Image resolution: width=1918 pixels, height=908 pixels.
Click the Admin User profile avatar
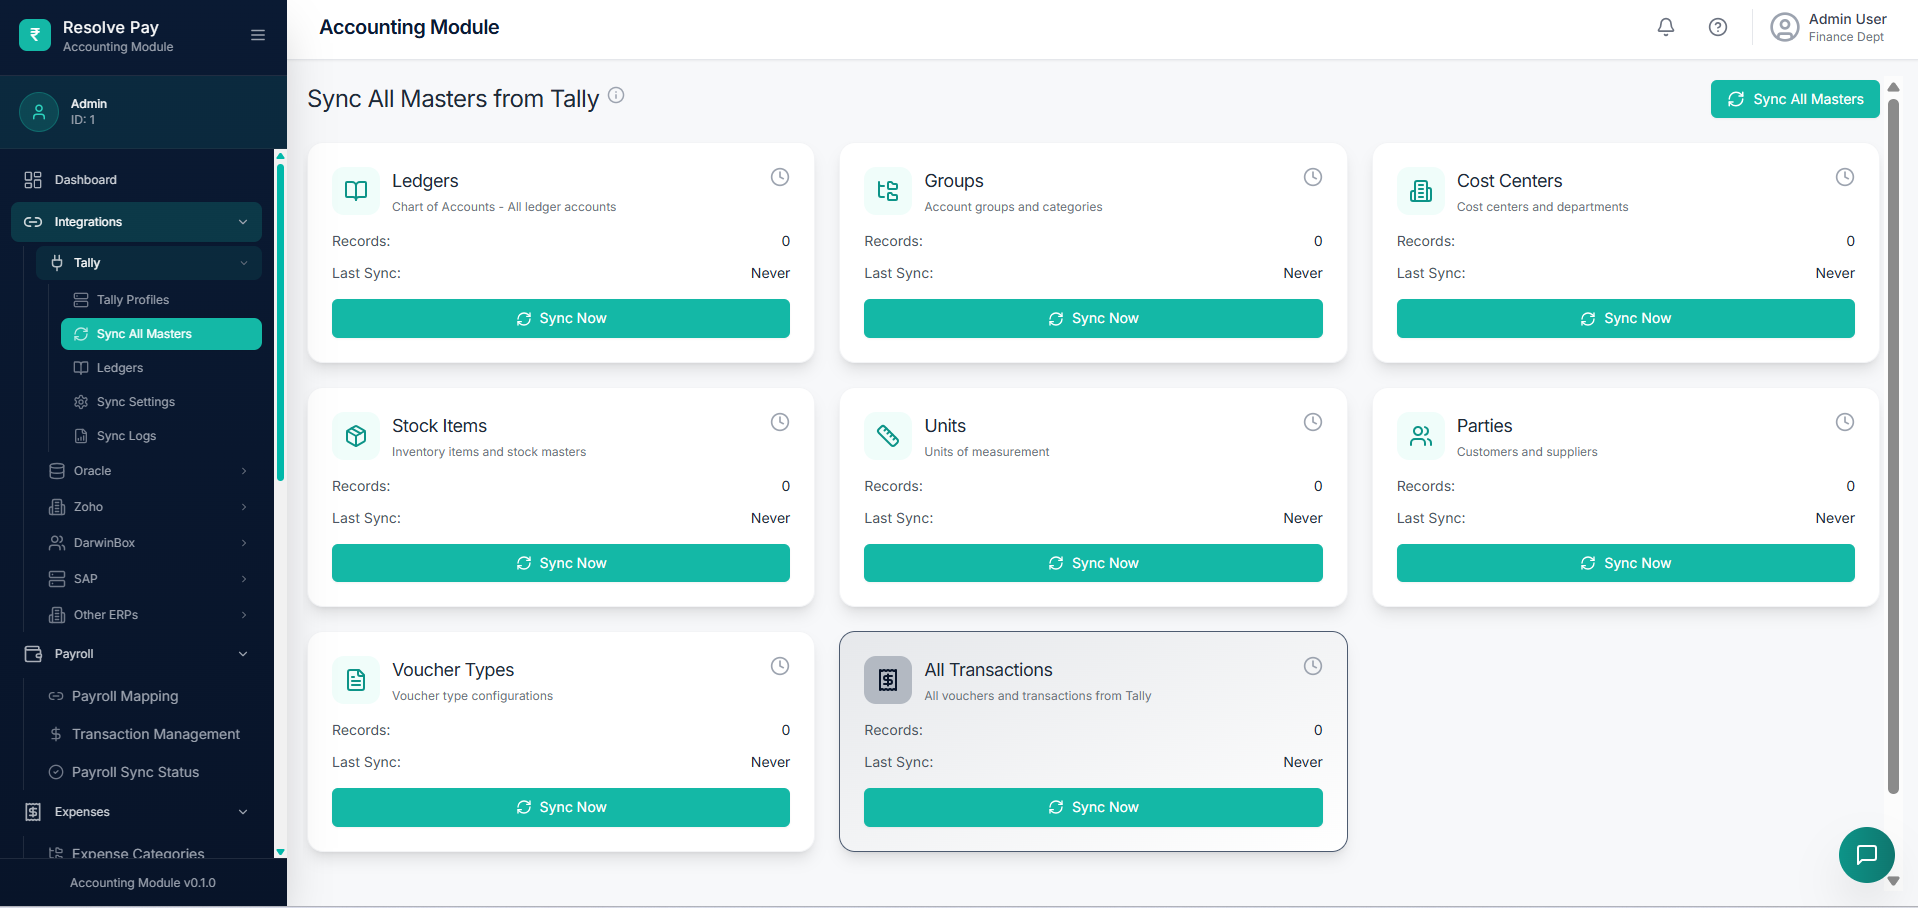(1785, 27)
